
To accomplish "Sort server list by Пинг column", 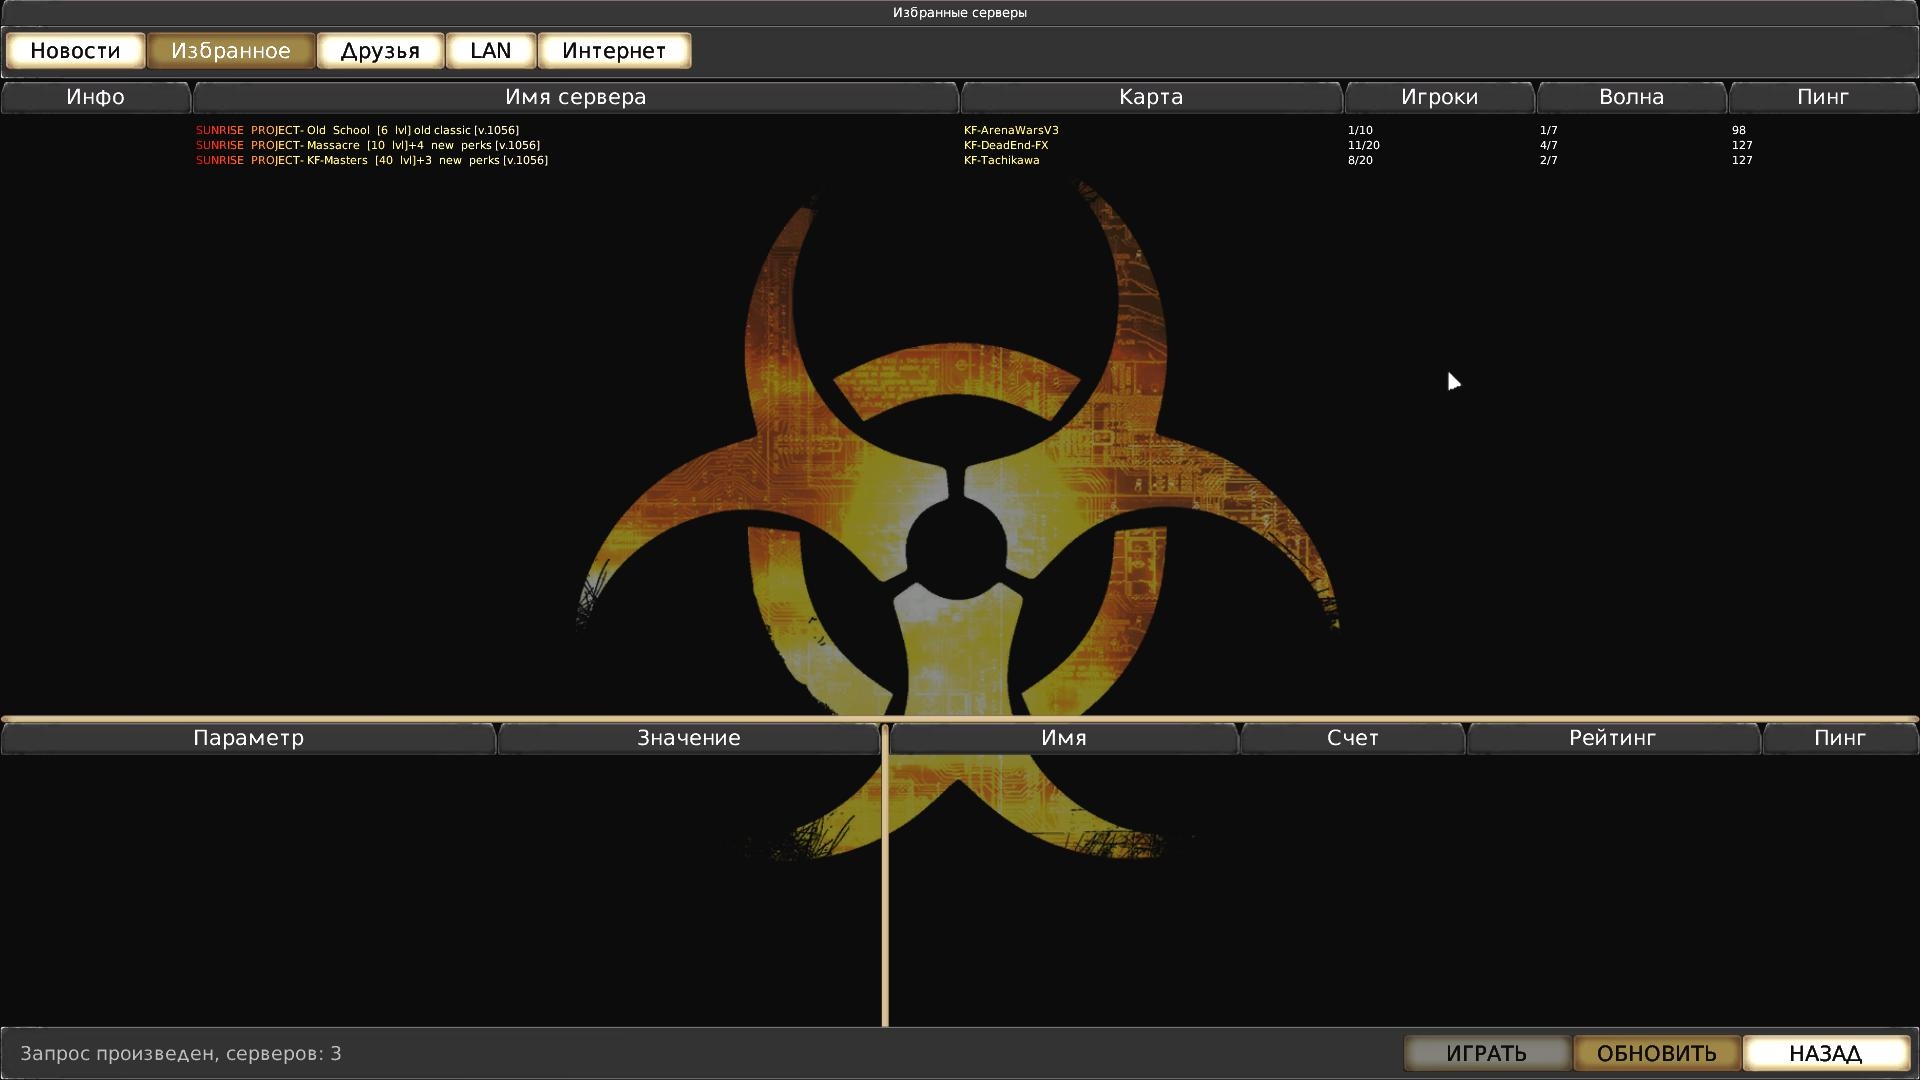I will click(1822, 97).
